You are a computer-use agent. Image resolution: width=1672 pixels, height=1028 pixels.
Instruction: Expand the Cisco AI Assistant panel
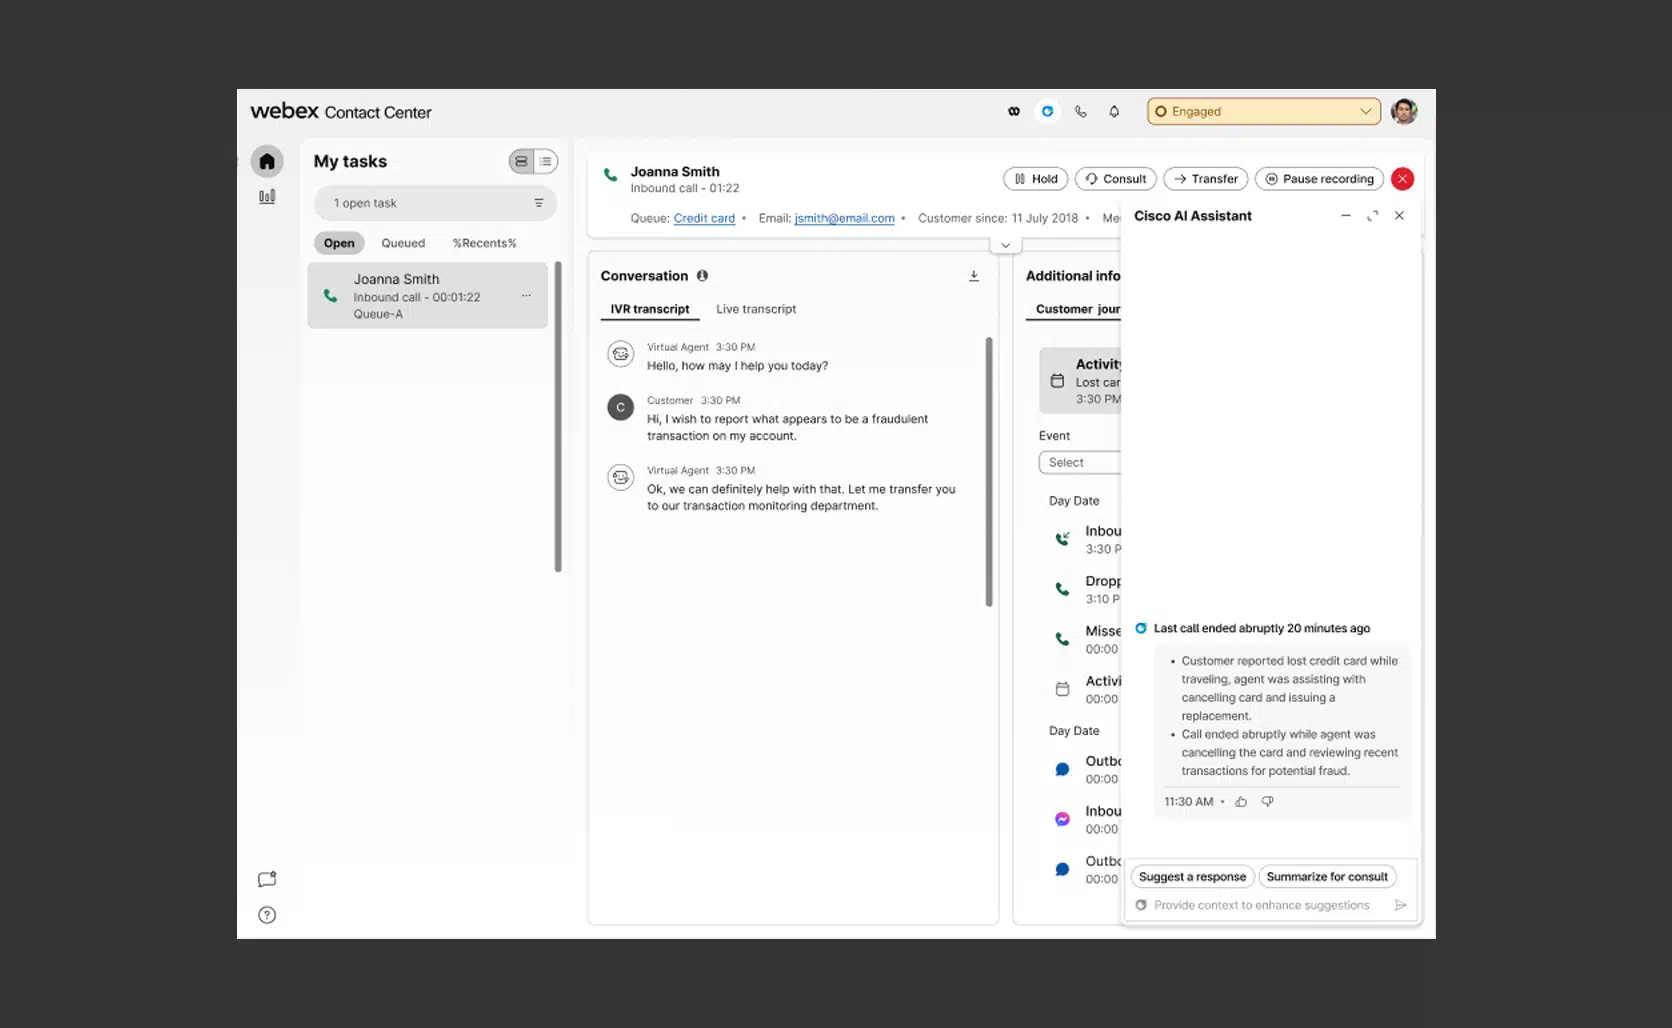[1373, 216]
